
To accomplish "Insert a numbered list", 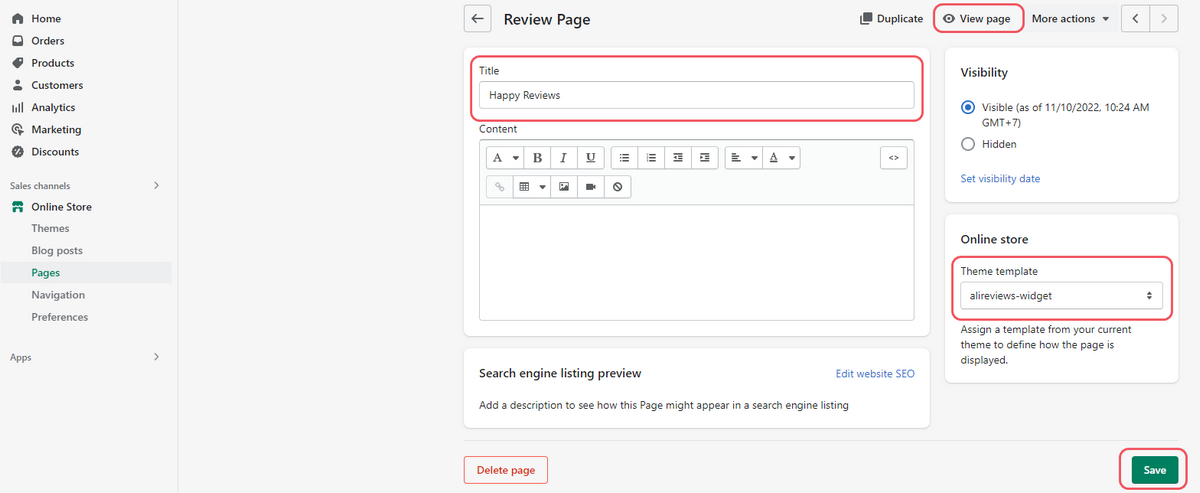I will coord(651,158).
